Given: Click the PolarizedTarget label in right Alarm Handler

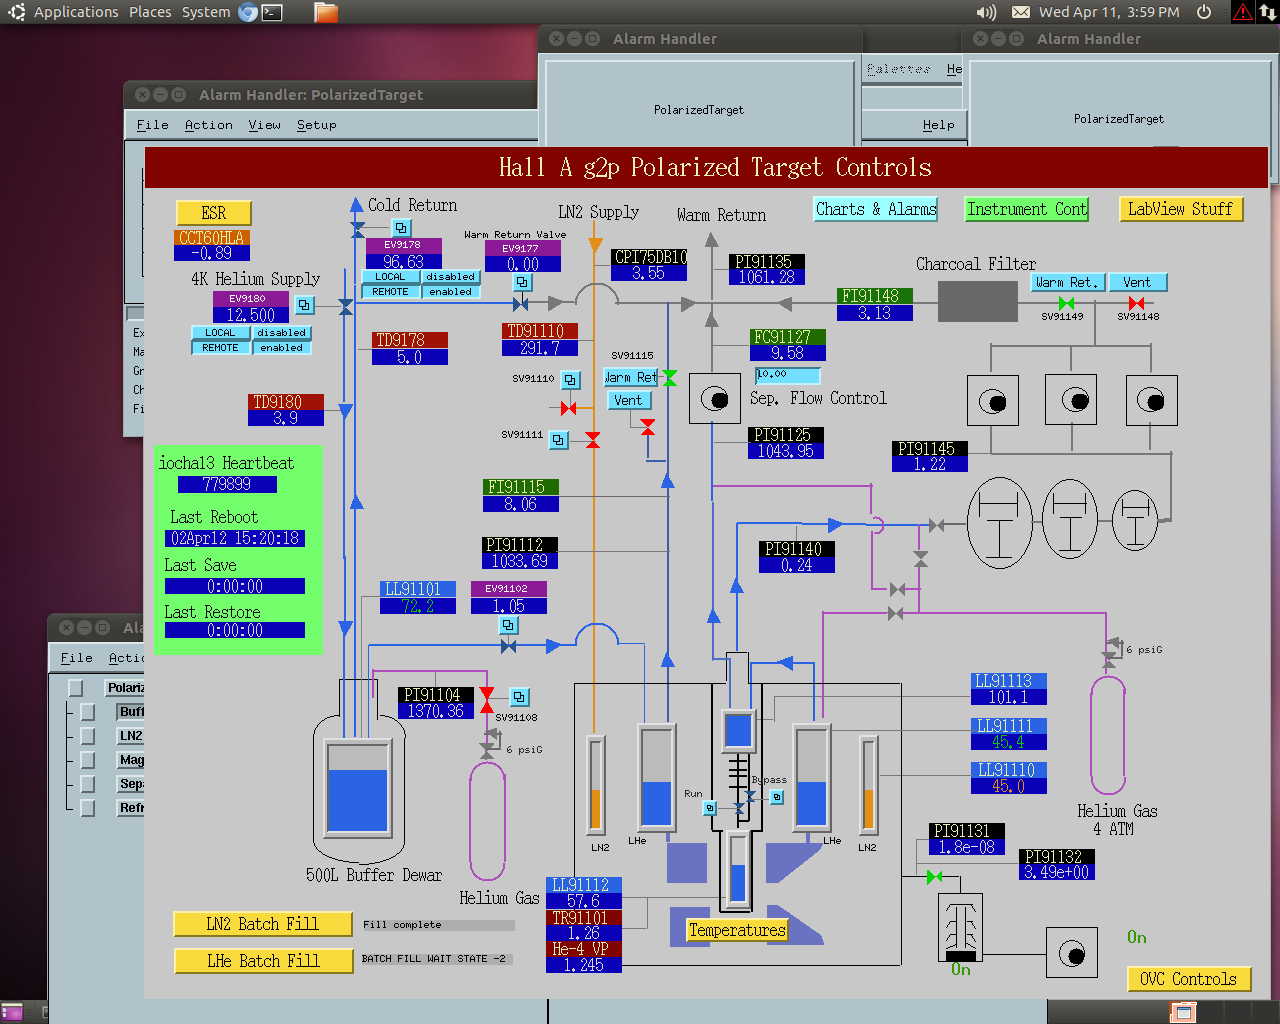Looking at the screenshot, I should coord(1119,119).
